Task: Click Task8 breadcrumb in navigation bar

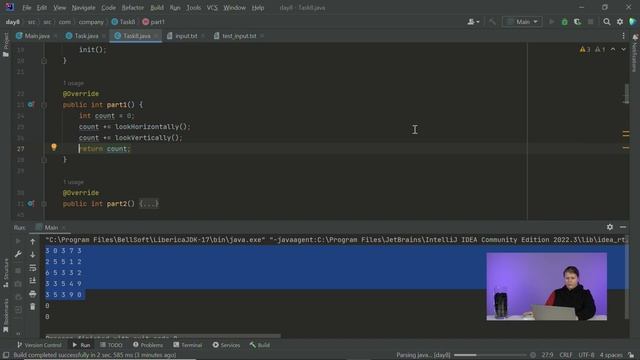Action: pos(123,22)
